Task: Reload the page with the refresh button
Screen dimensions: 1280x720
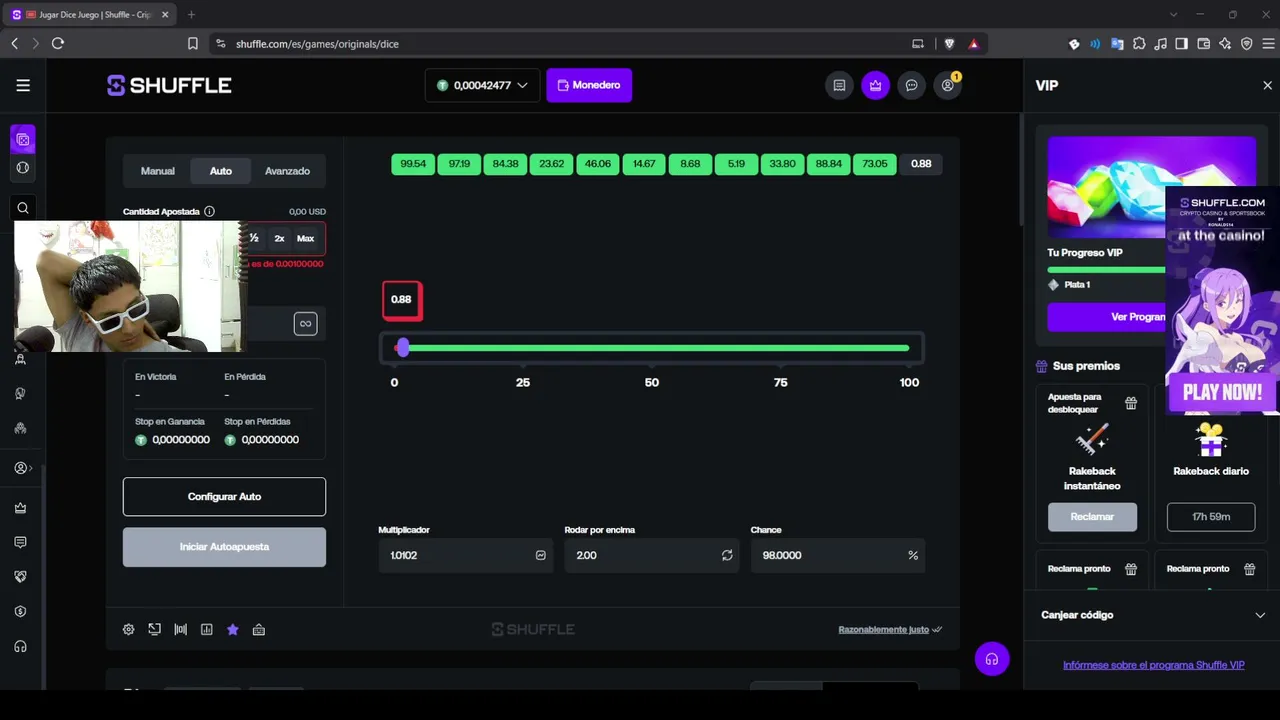Action: tap(58, 44)
